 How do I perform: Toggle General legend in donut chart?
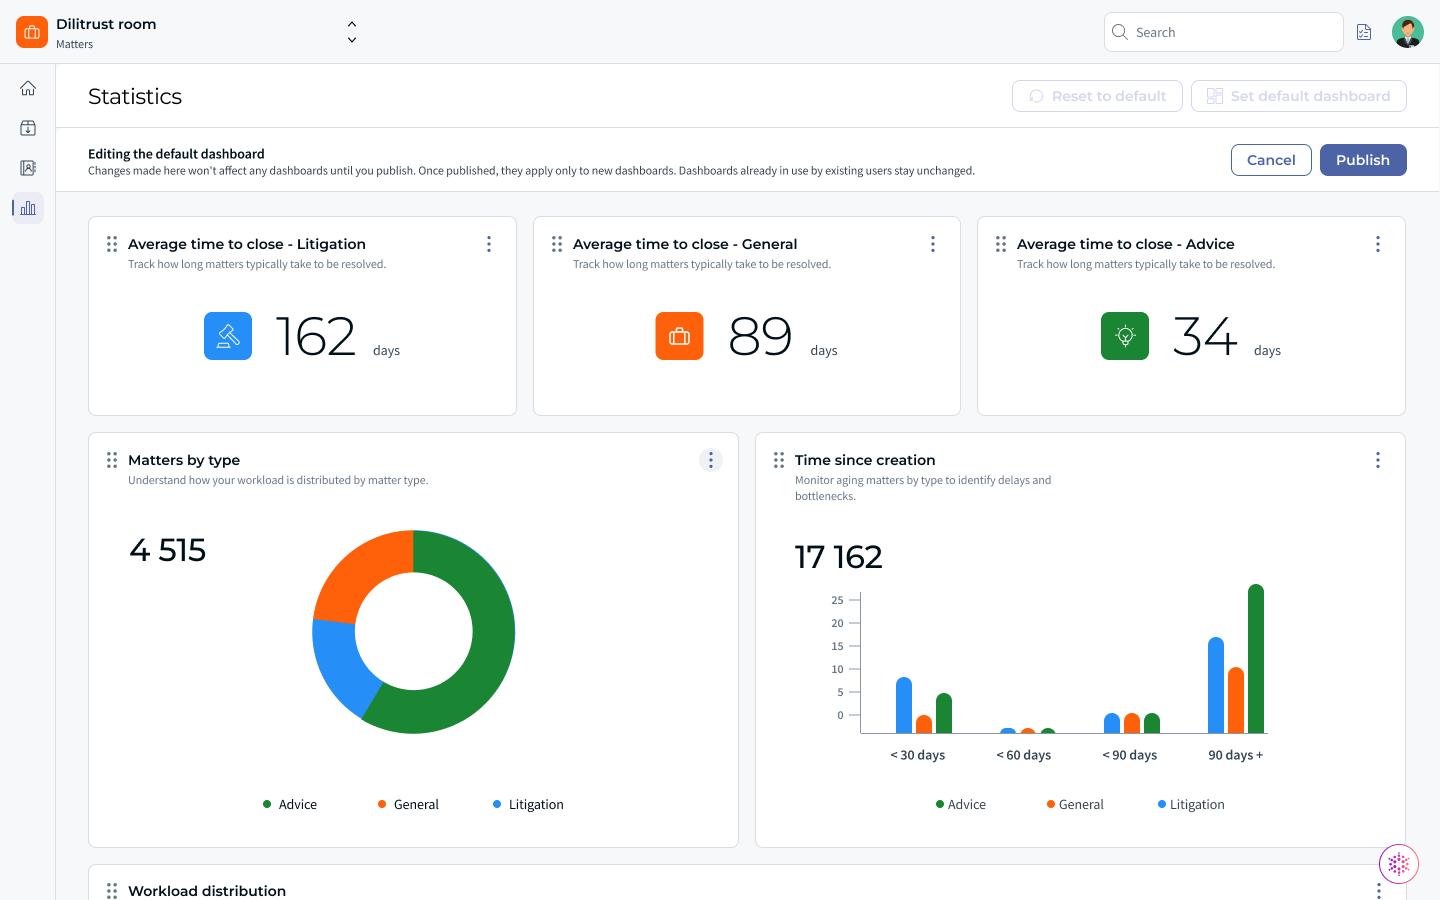408,804
